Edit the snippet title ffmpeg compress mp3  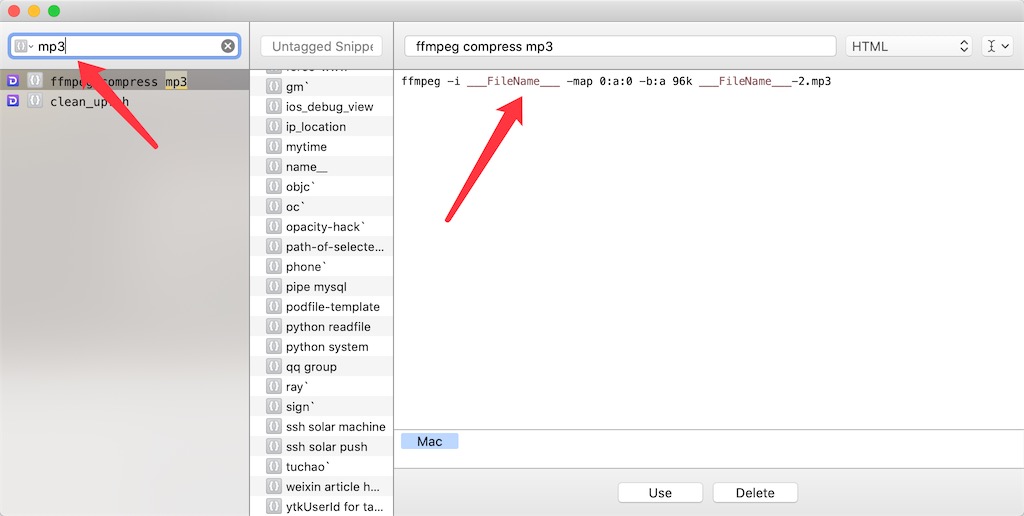619,46
